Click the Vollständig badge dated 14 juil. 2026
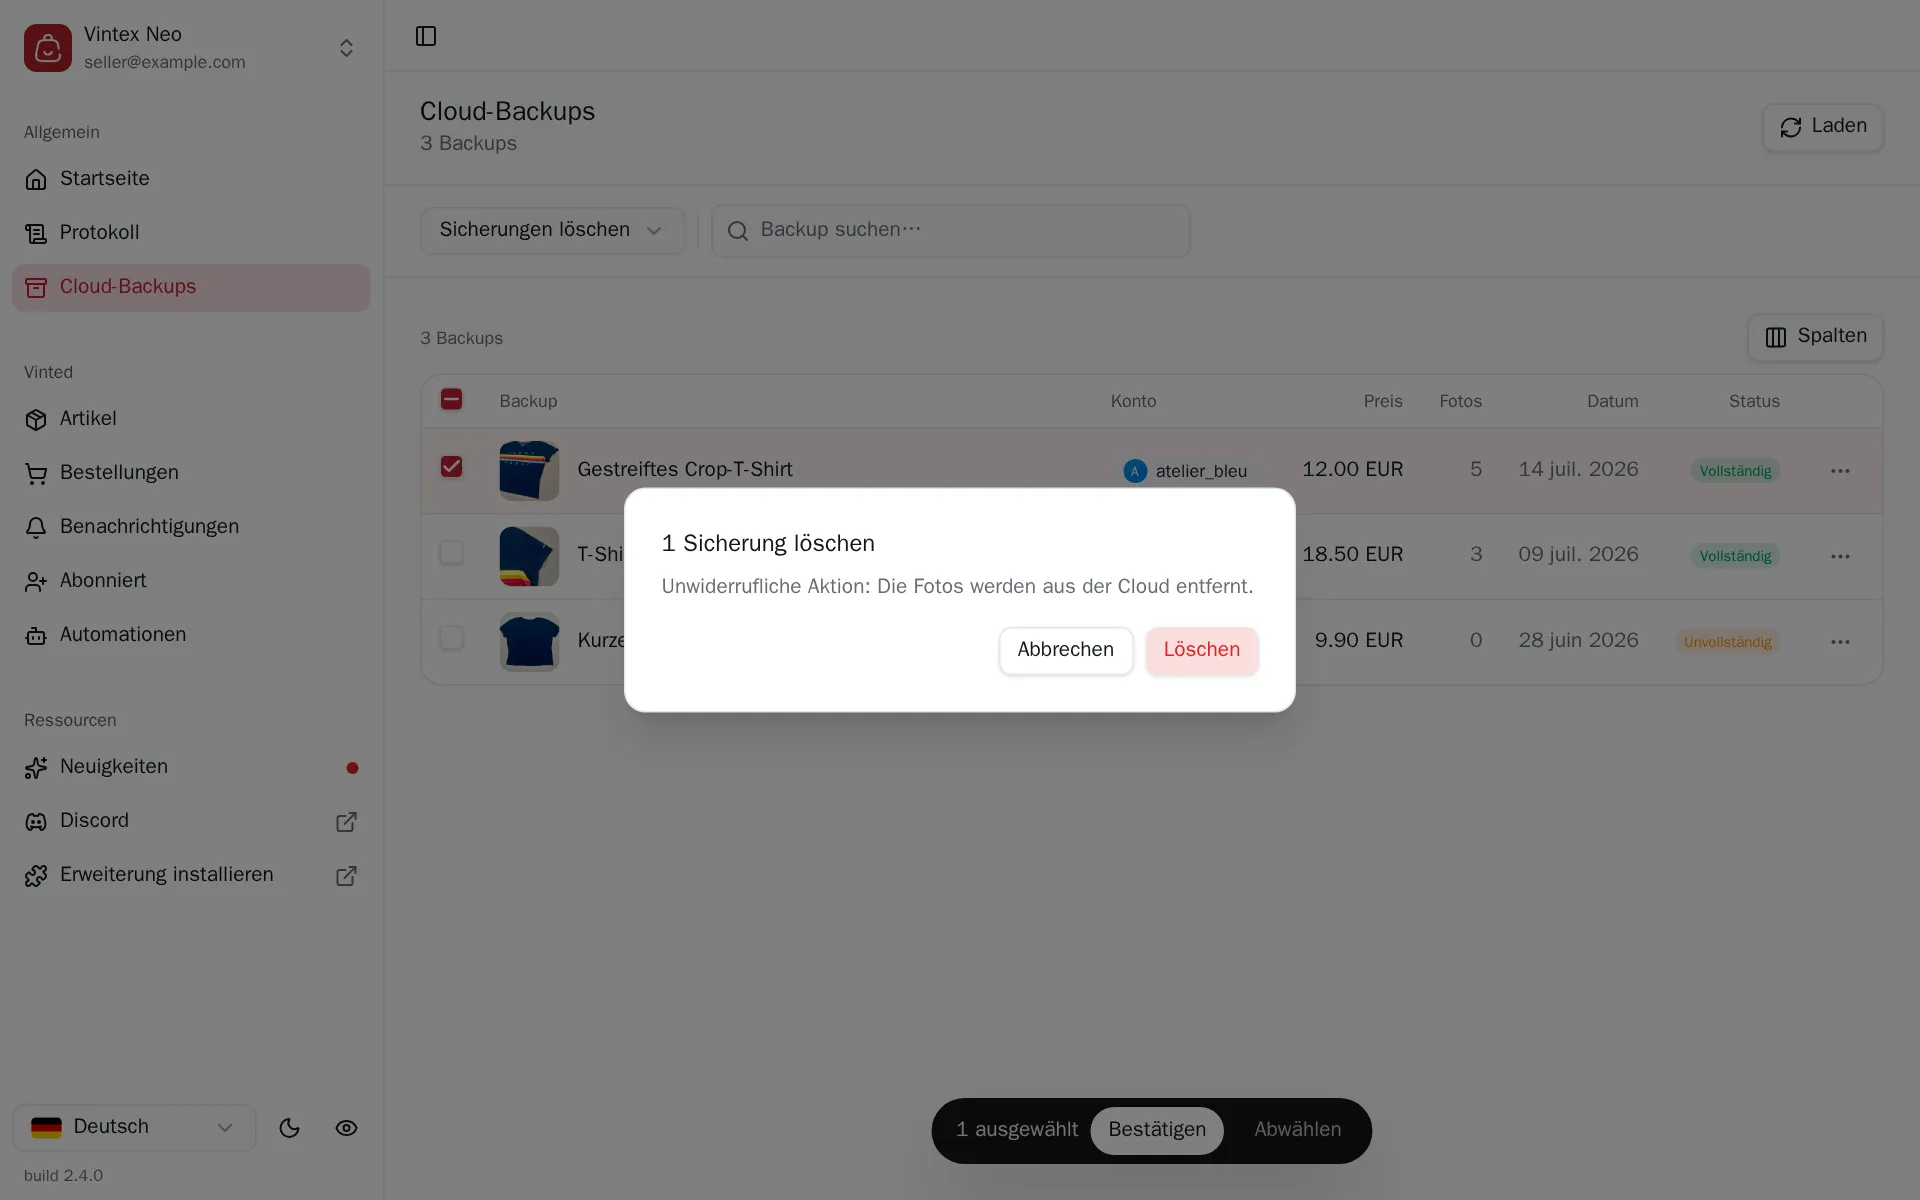 click(1735, 471)
